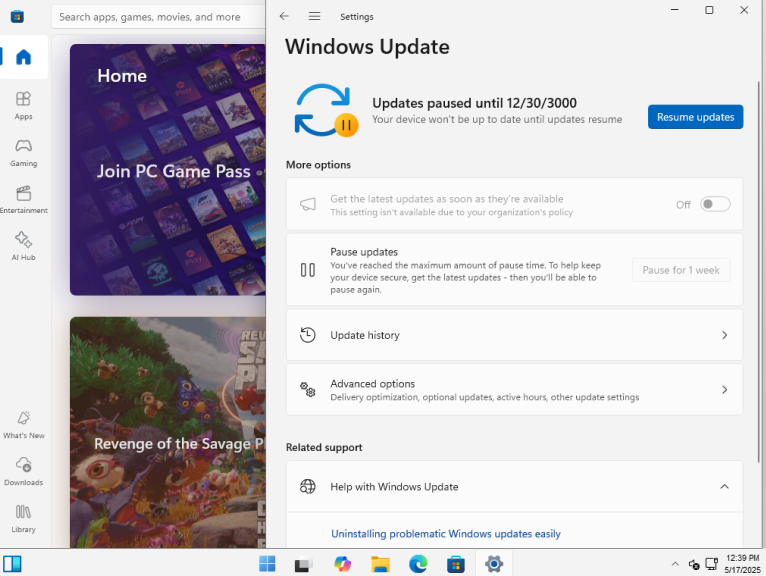
Task: Click the Pause updates icon
Action: point(308,270)
